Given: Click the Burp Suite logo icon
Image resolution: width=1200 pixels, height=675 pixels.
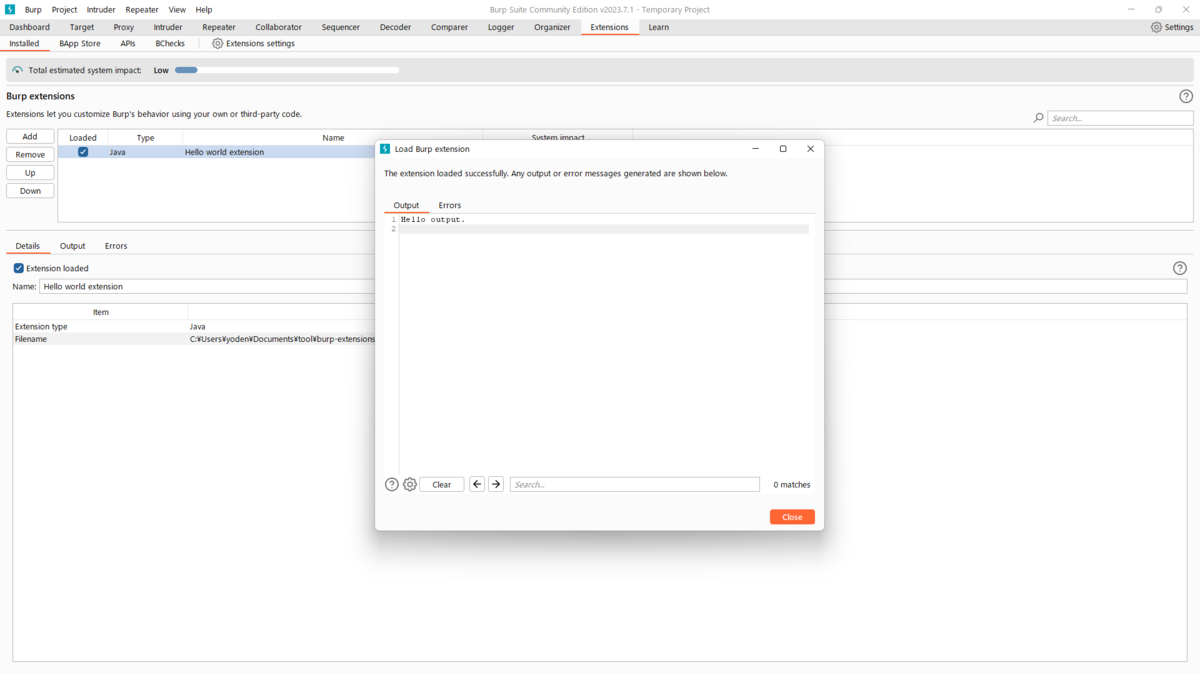Looking at the screenshot, I should coord(10,9).
